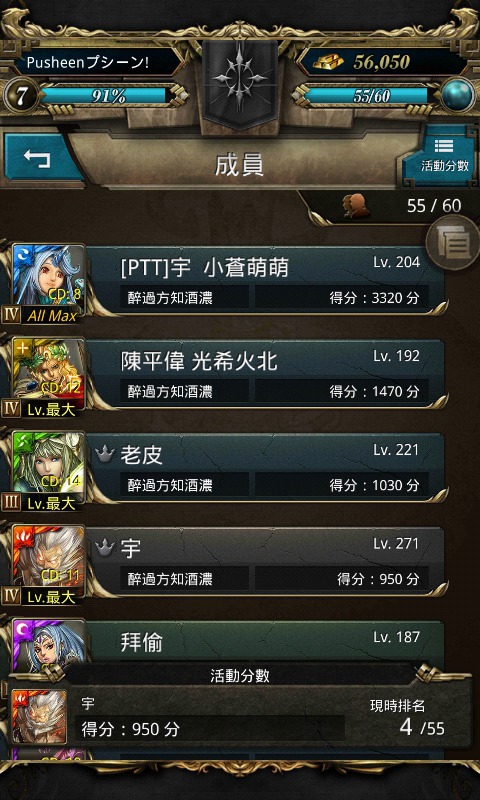
Task: Open the 活動分數 list menu
Action: 443,156
